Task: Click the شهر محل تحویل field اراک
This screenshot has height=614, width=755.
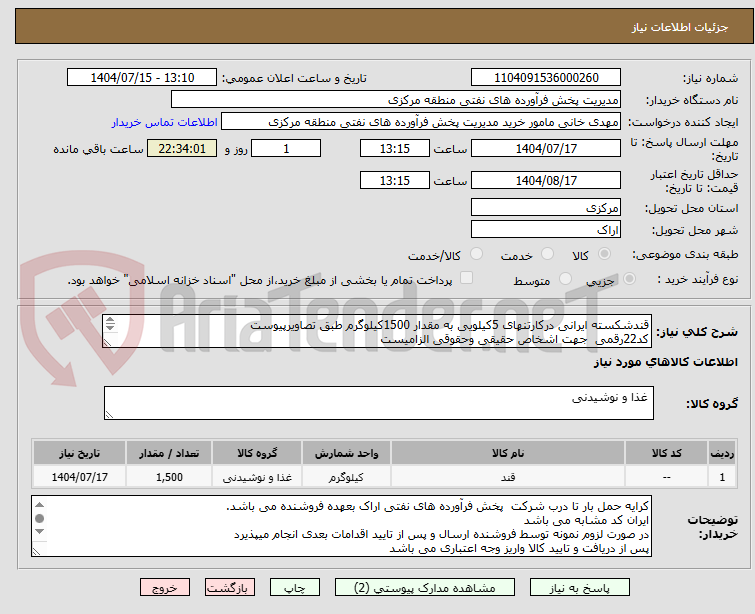Action: 546,230
